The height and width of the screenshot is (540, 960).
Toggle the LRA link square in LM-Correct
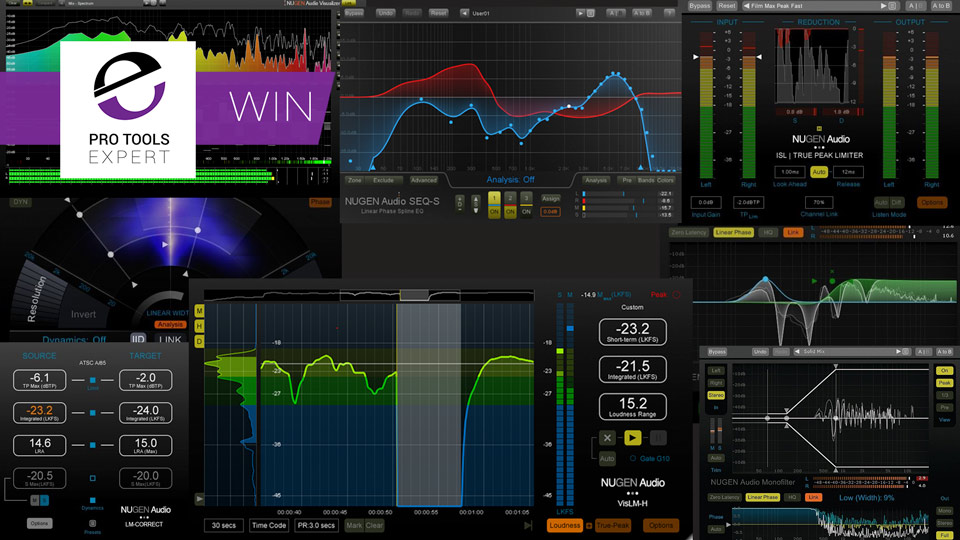[x=92, y=445]
